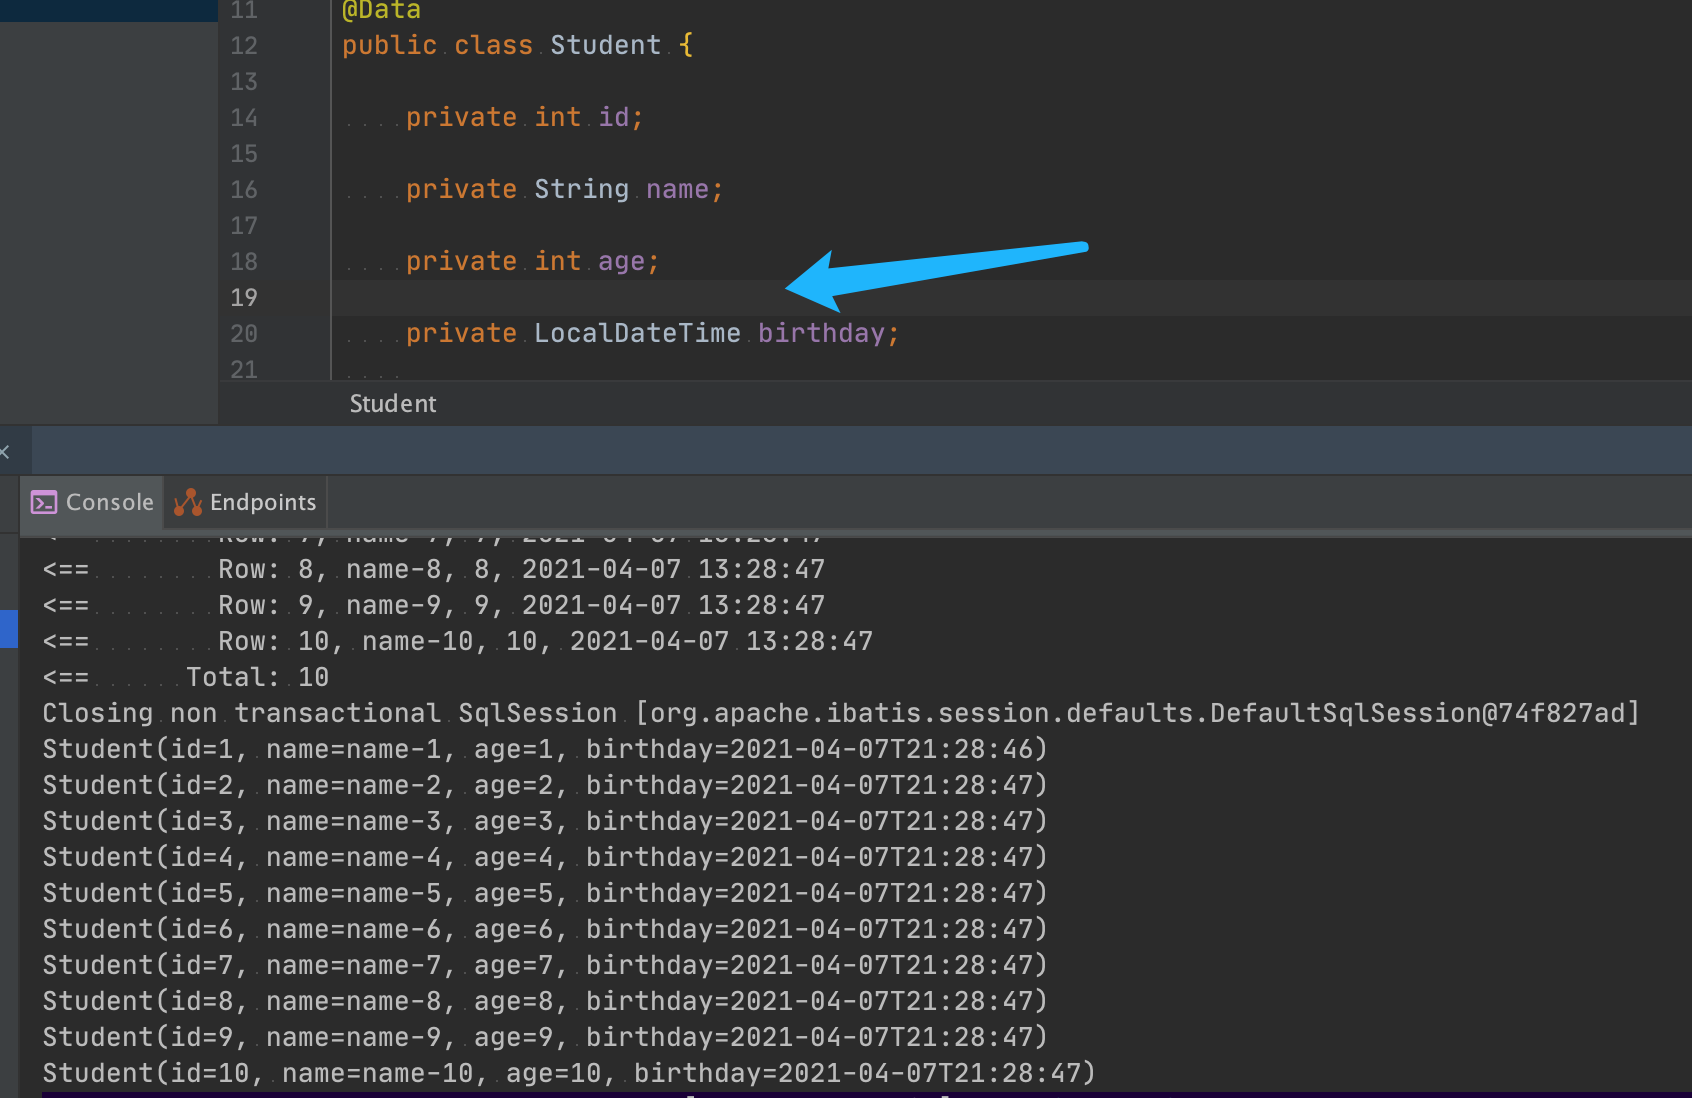
Task: Click output line Student(id=7, name=name-7
Action: point(545,965)
